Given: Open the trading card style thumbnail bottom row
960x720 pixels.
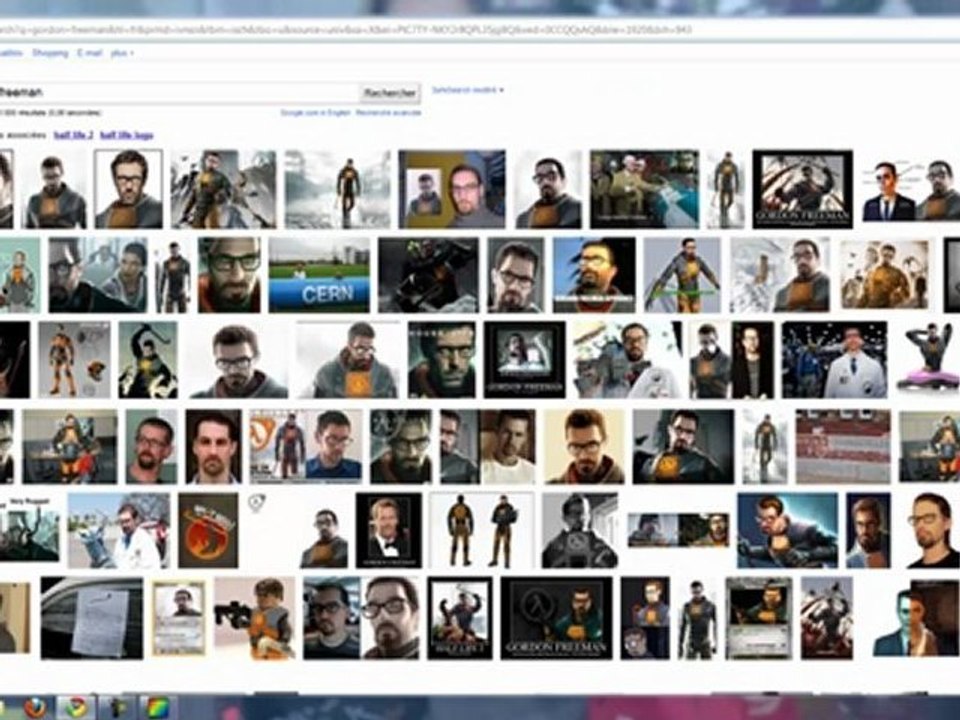Looking at the screenshot, I should (x=178, y=617).
